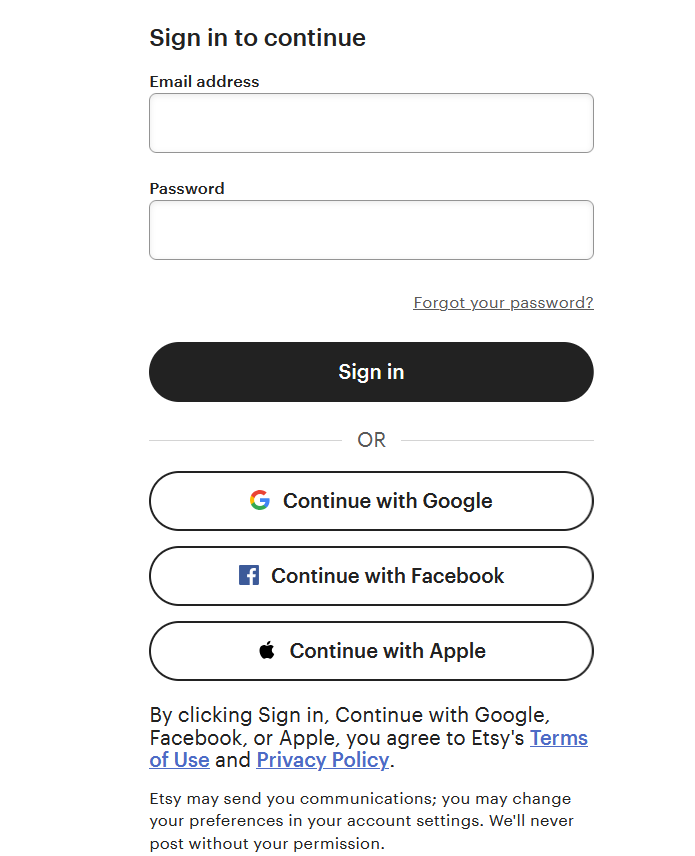Click the Google logo icon

(260, 501)
